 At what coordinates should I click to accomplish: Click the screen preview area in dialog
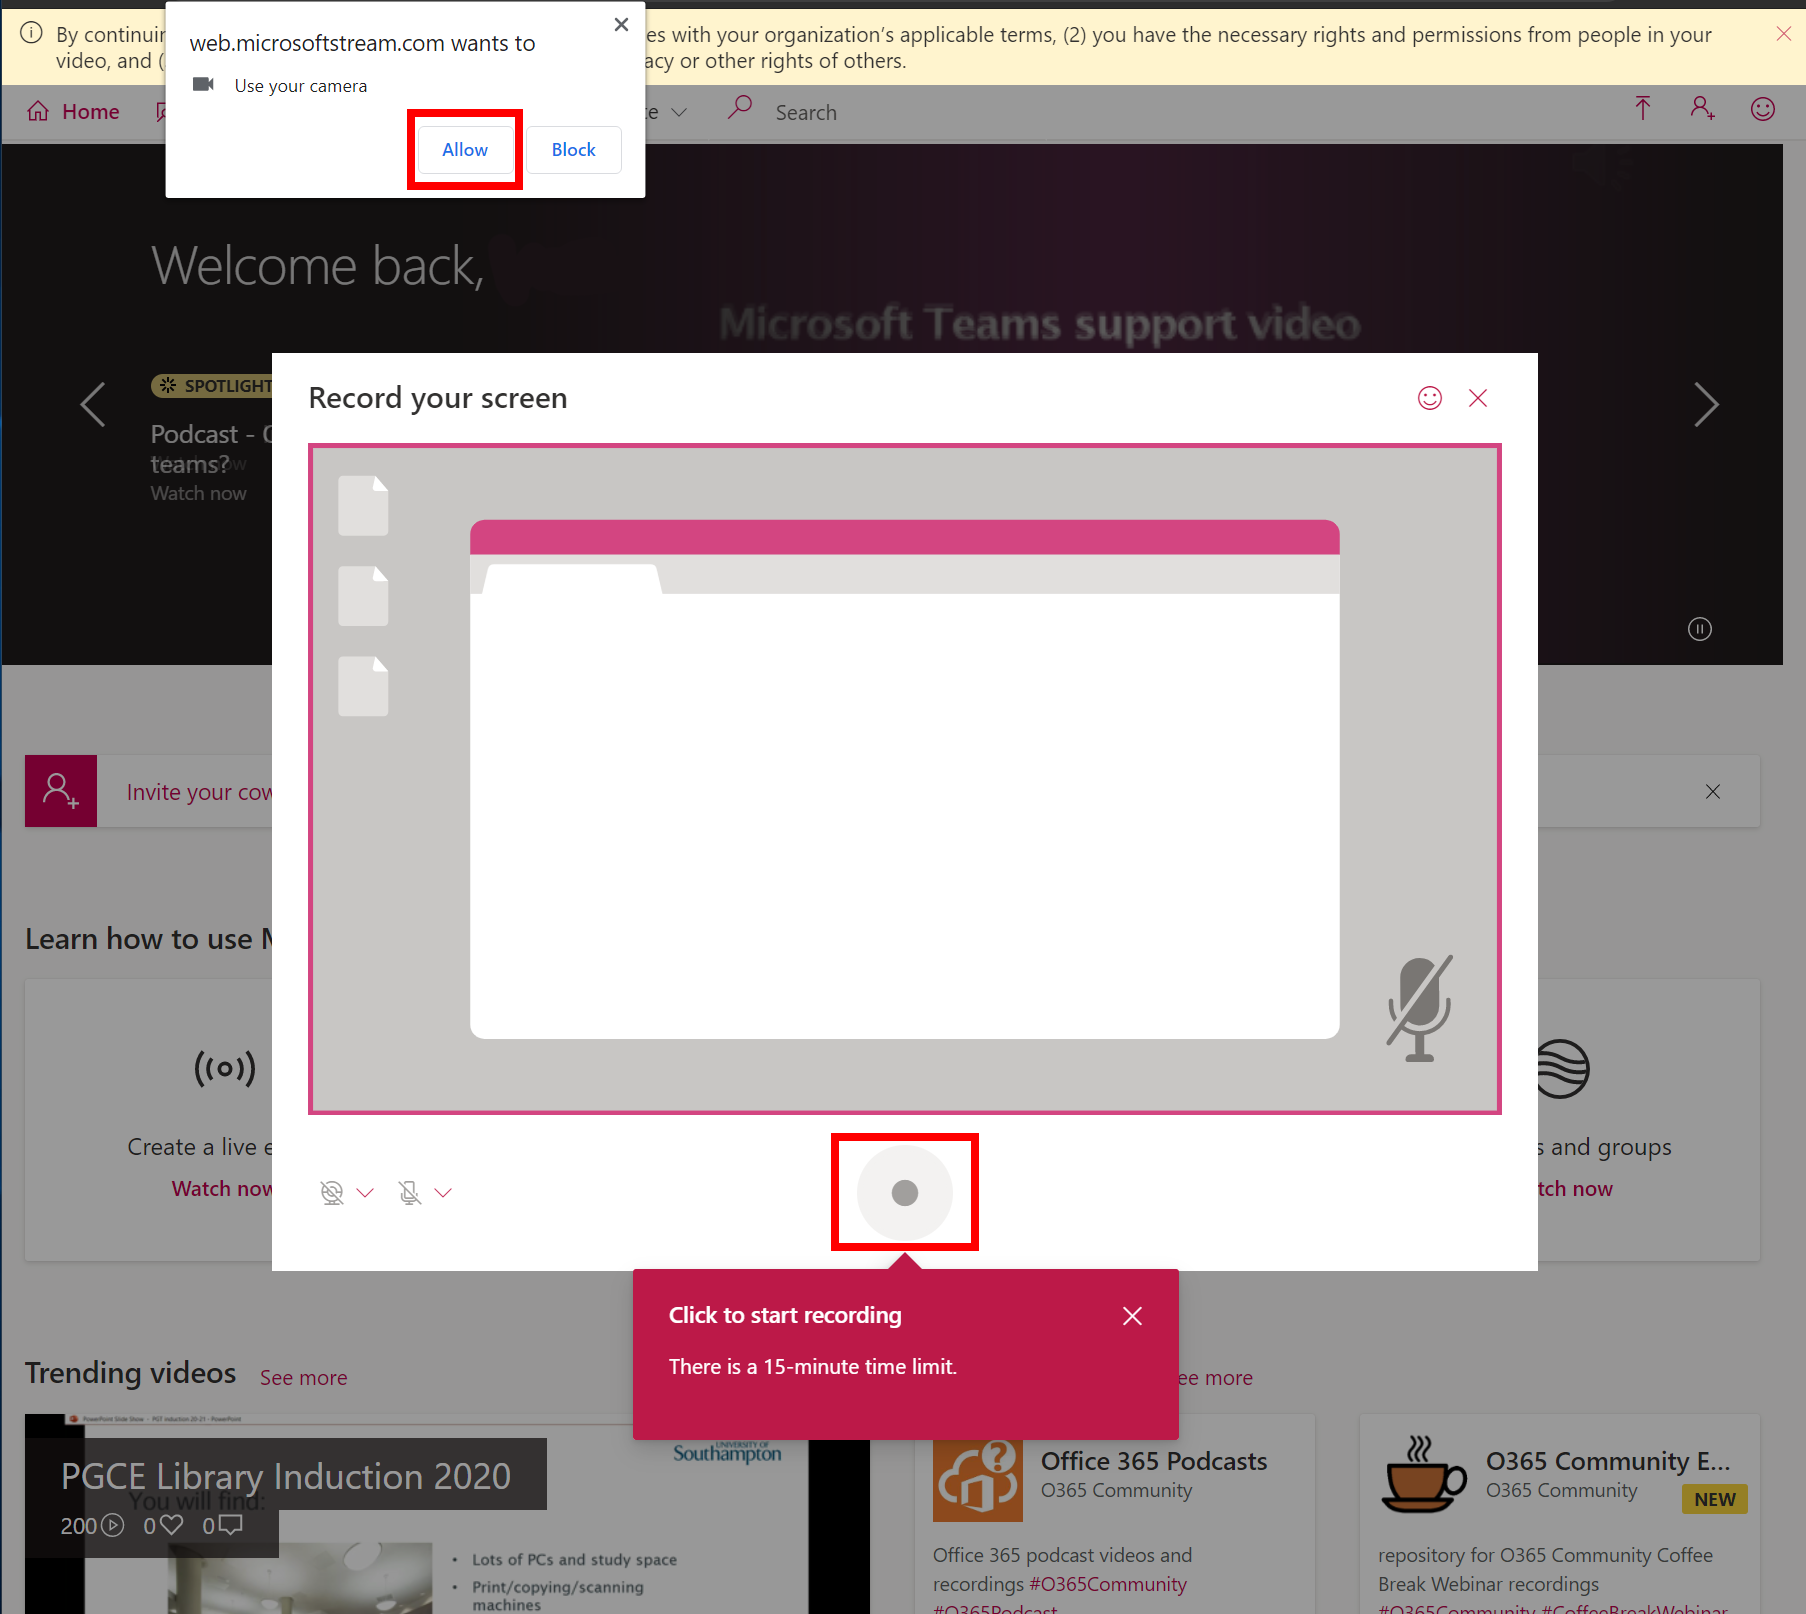[x=905, y=779]
